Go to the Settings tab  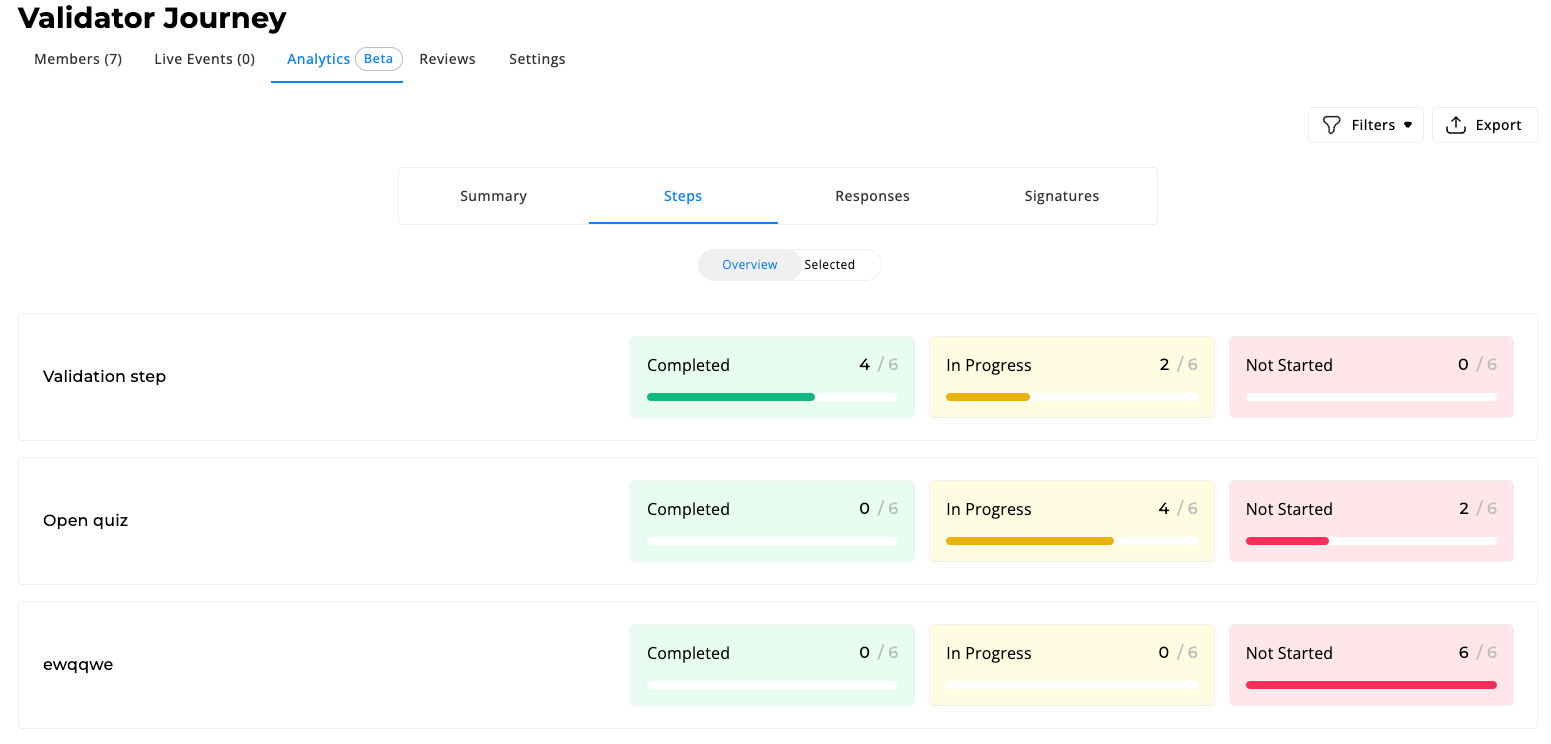click(537, 59)
